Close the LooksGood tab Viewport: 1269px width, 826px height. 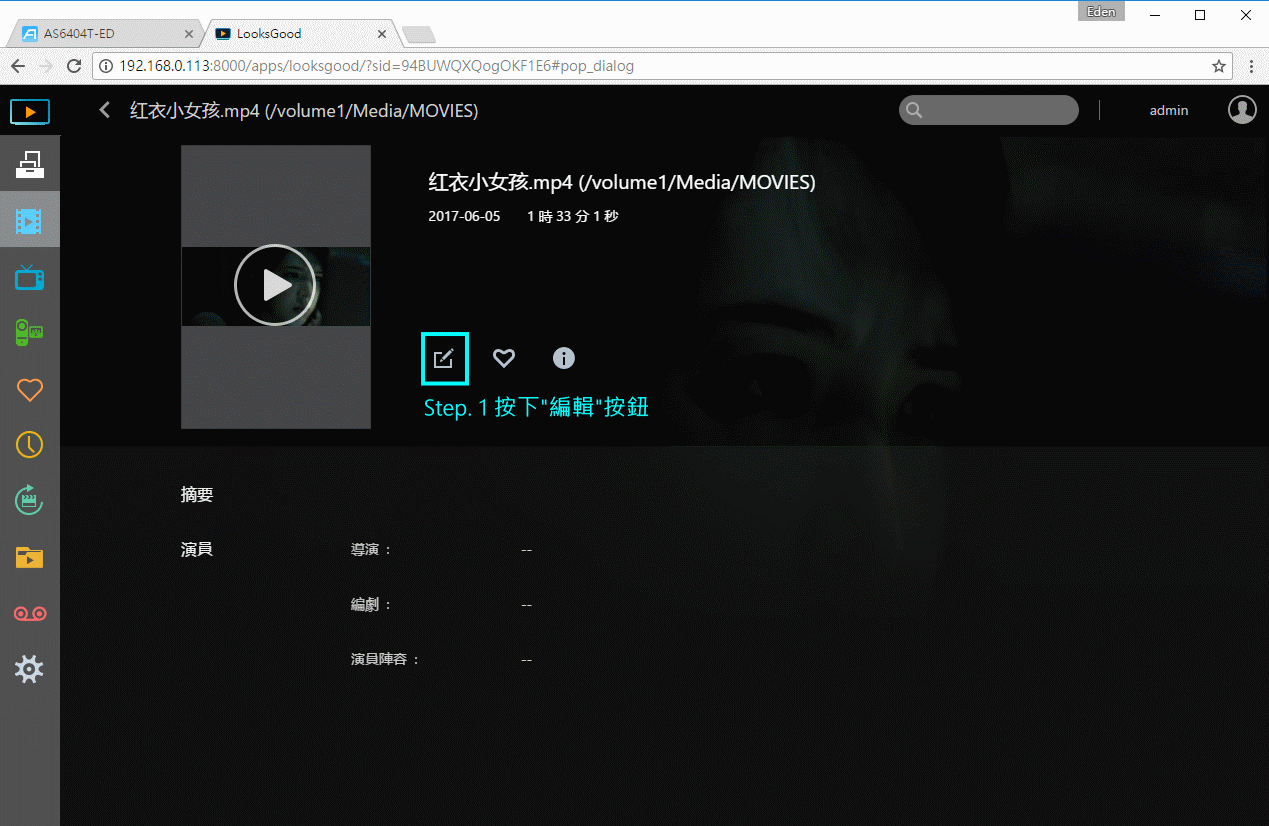pyautogui.click(x=382, y=33)
